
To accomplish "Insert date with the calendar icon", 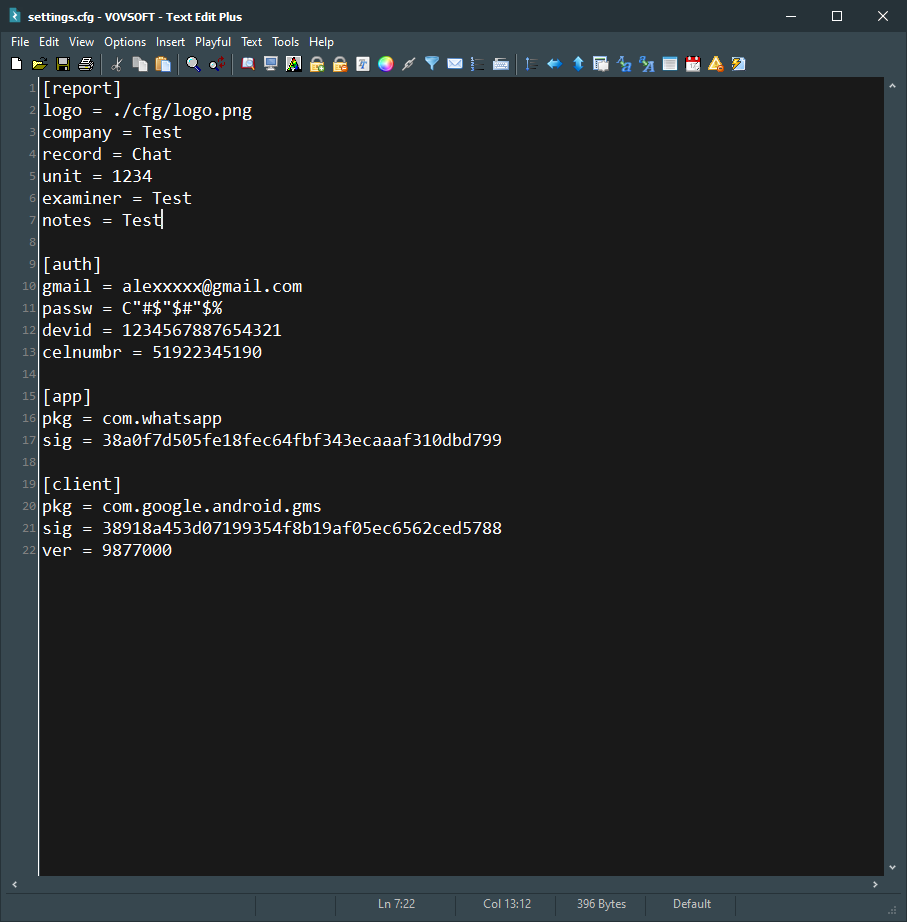I will (693, 64).
